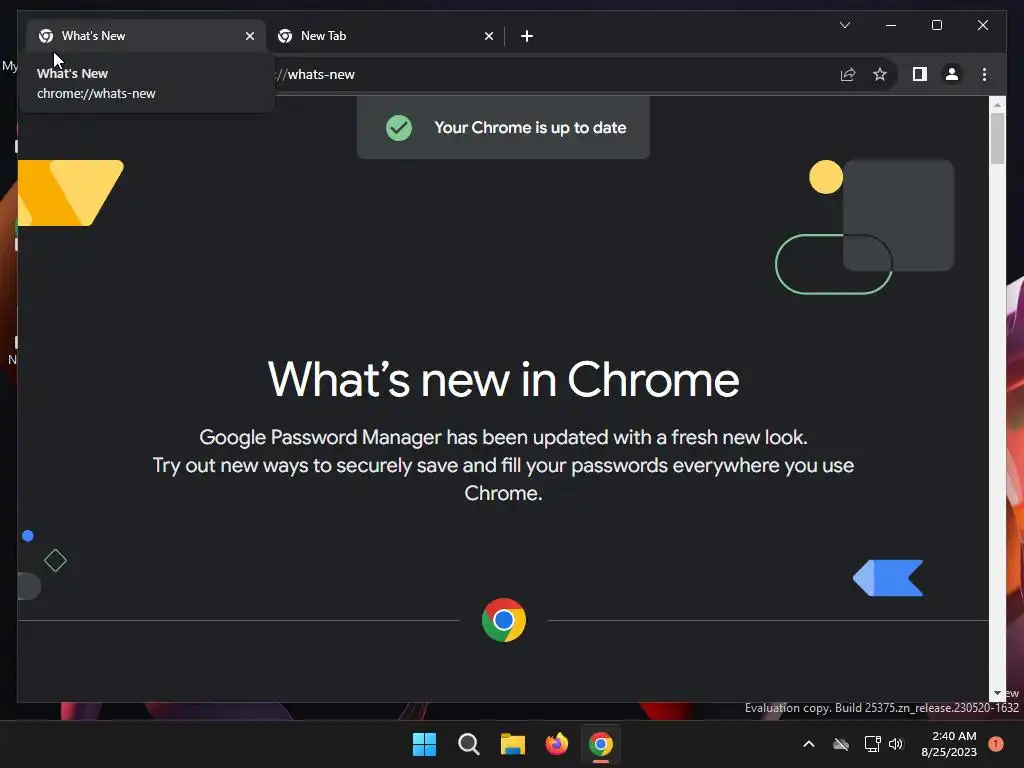Click the scrollbar up arrow
The width and height of the screenshot is (1024, 768).
(997, 104)
